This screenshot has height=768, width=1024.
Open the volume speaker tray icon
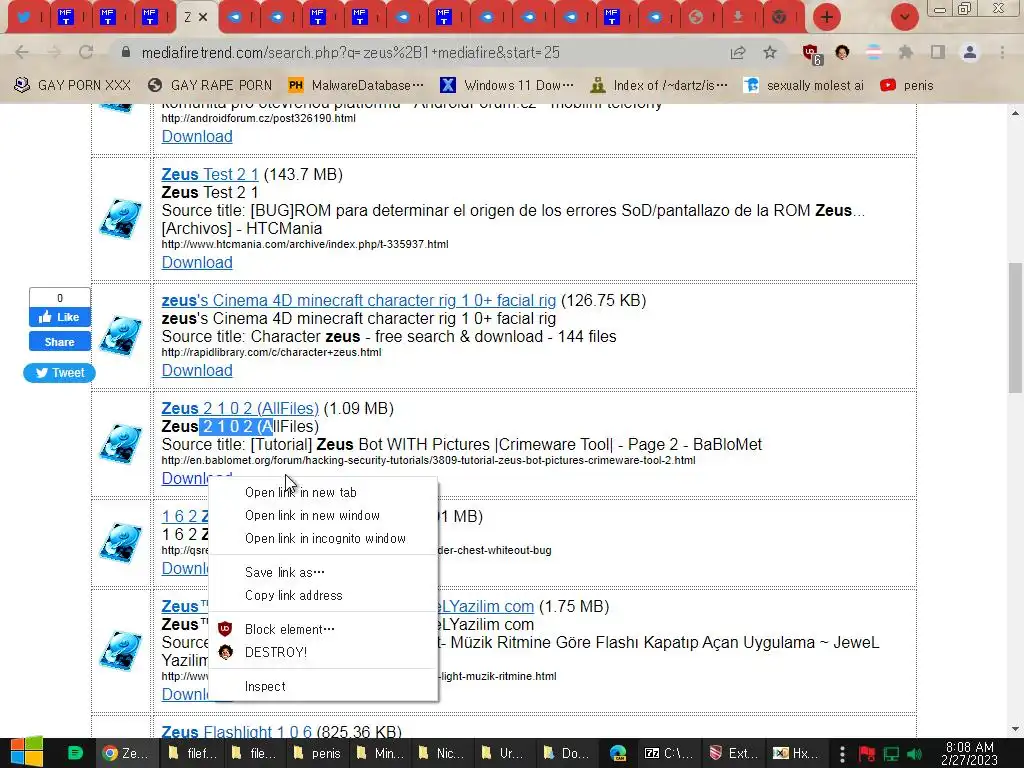tap(914, 754)
